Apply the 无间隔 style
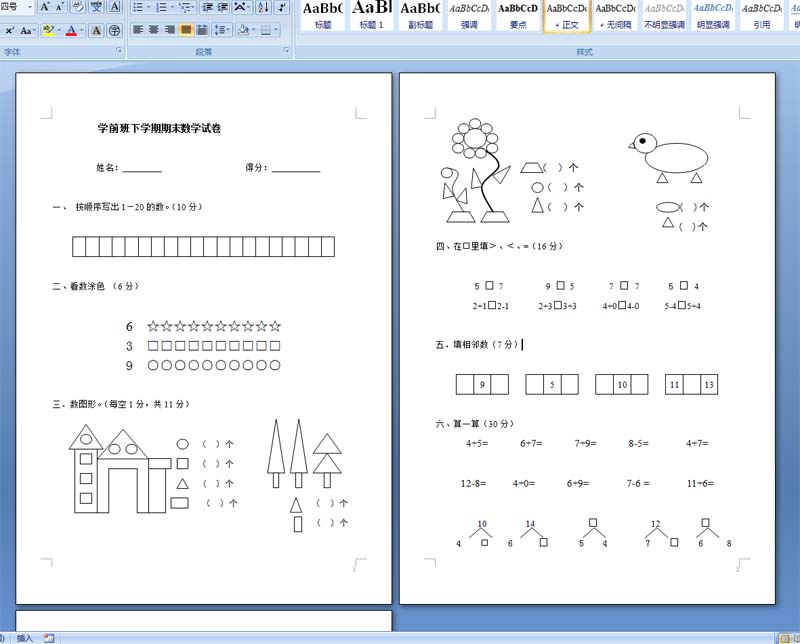Screen dimensions: 800x644 pyautogui.click(x=615, y=15)
